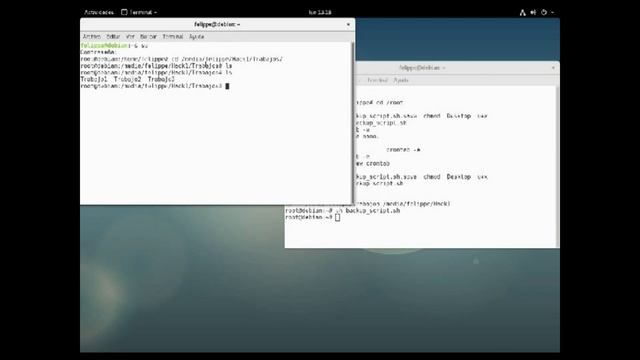Close the front terminal window

coord(348,24)
